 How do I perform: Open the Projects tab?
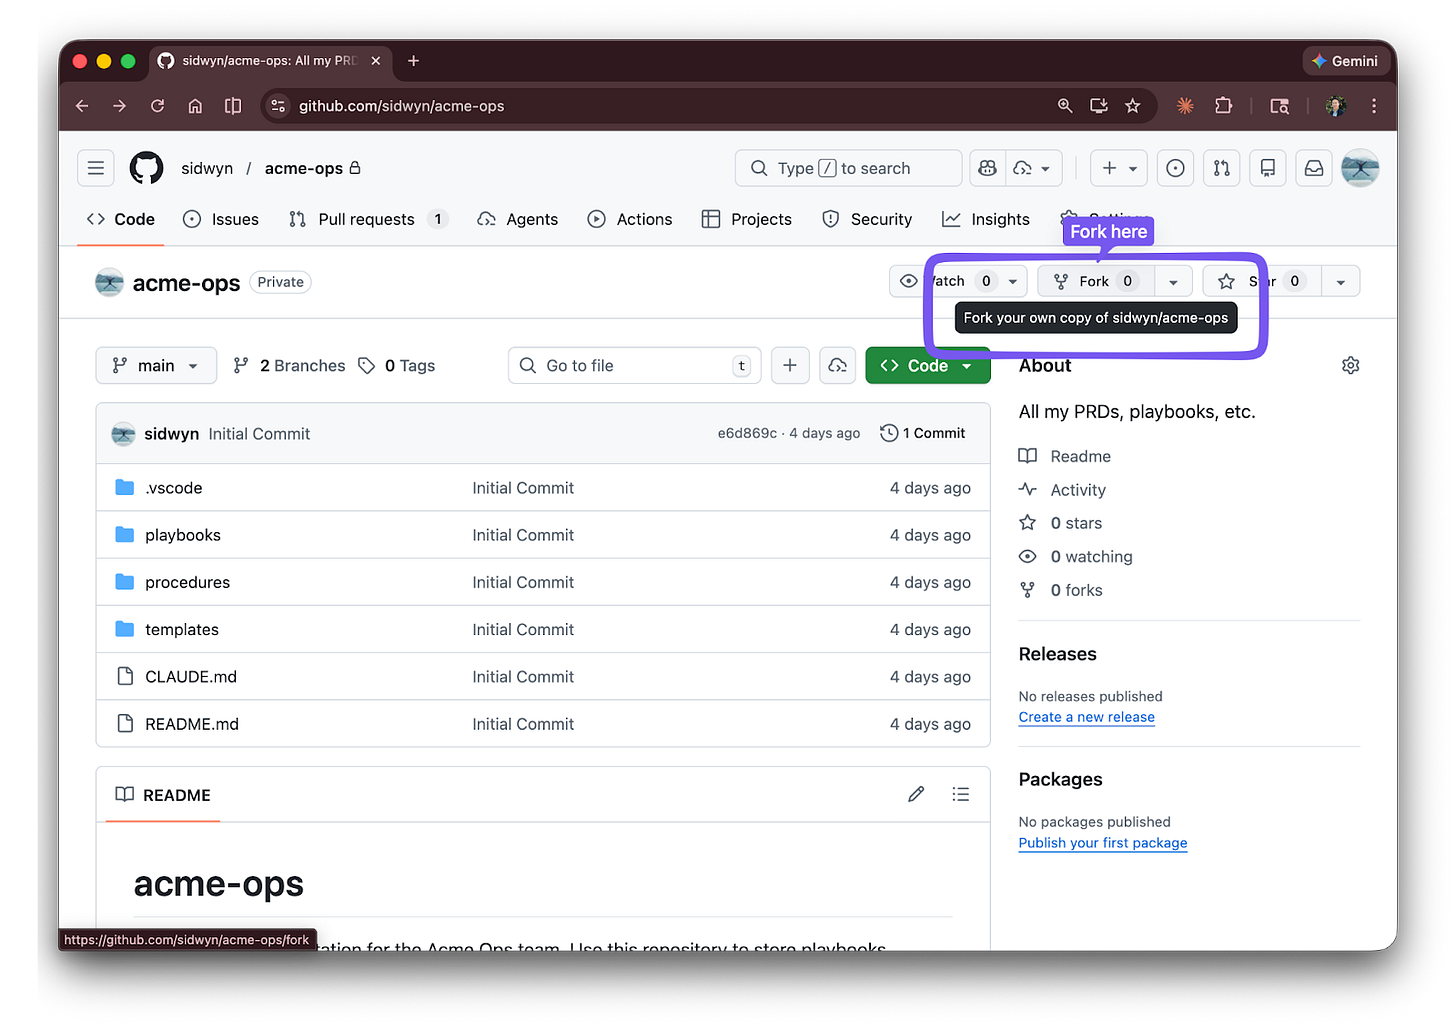[x=747, y=219]
